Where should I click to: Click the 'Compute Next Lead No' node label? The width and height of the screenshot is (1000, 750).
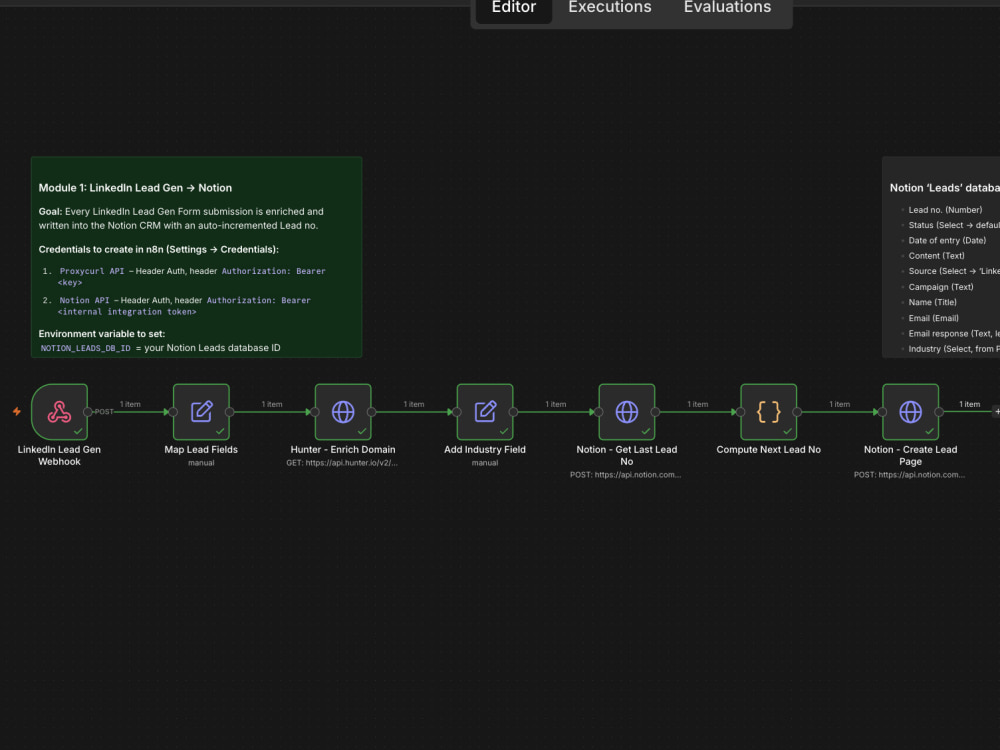click(x=768, y=450)
